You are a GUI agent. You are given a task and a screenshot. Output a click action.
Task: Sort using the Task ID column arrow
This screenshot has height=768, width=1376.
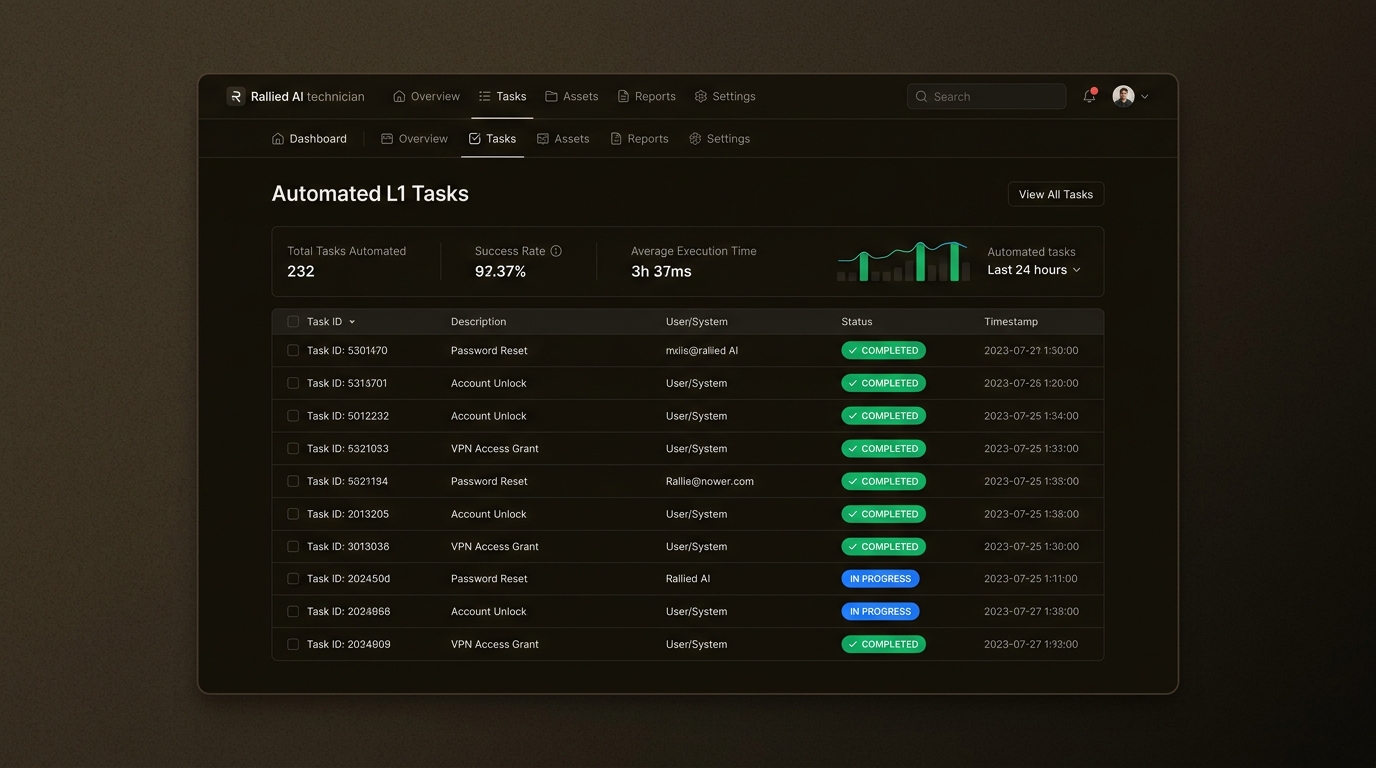[352, 322]
